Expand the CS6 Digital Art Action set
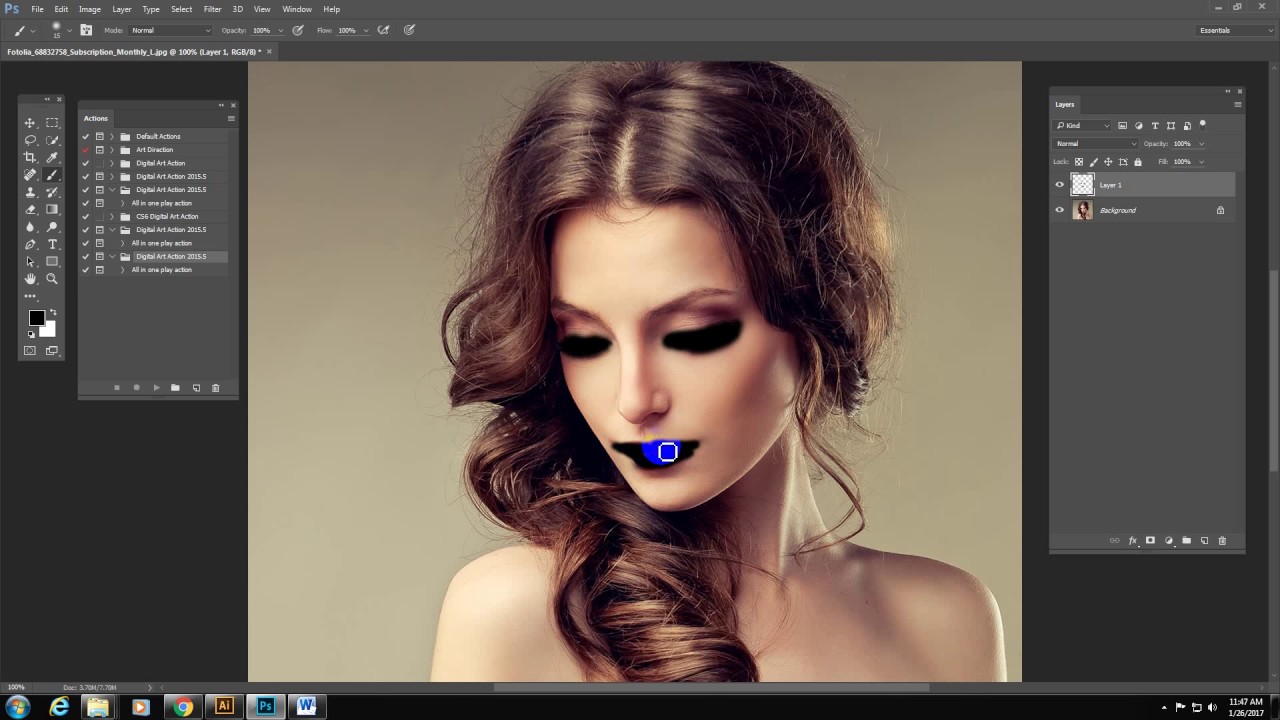1280x720 pixels. tap(112, 216)
